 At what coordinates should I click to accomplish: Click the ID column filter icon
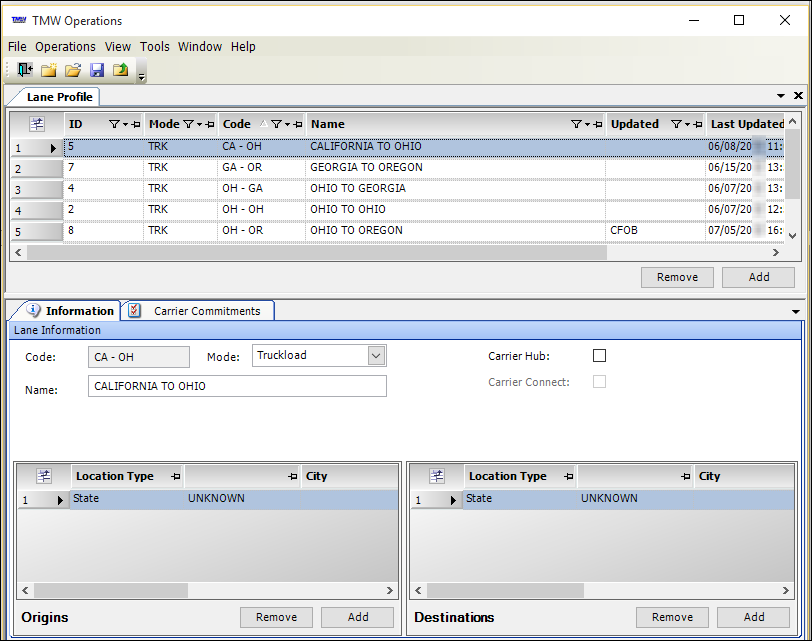[x=113, y=124]
